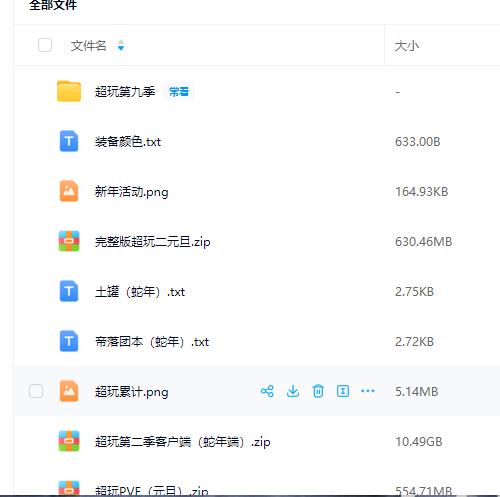
Task: Click the 超玩PVE（元旦）.zip file name
Action: click(152, 491)
